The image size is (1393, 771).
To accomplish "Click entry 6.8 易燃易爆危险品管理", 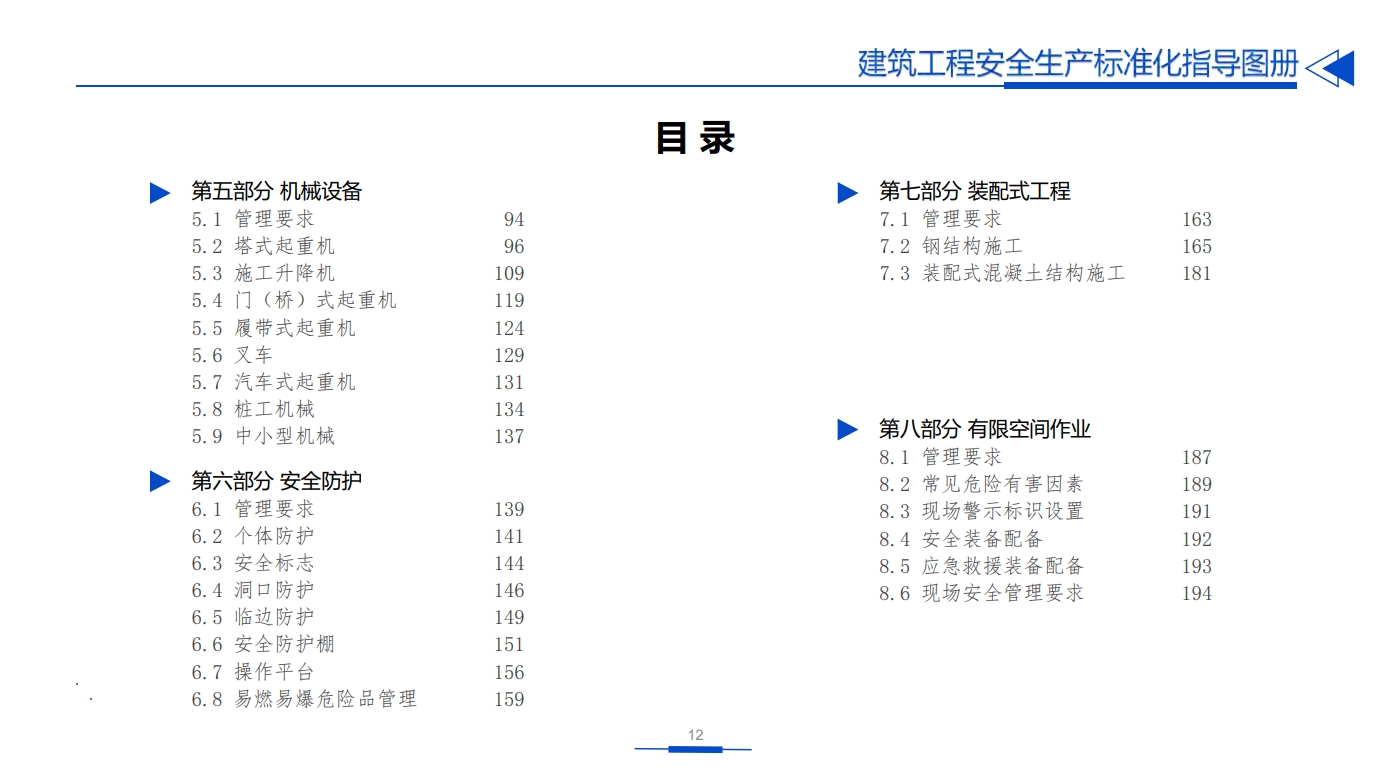I will pyautogui.click(x=304, y=699).
